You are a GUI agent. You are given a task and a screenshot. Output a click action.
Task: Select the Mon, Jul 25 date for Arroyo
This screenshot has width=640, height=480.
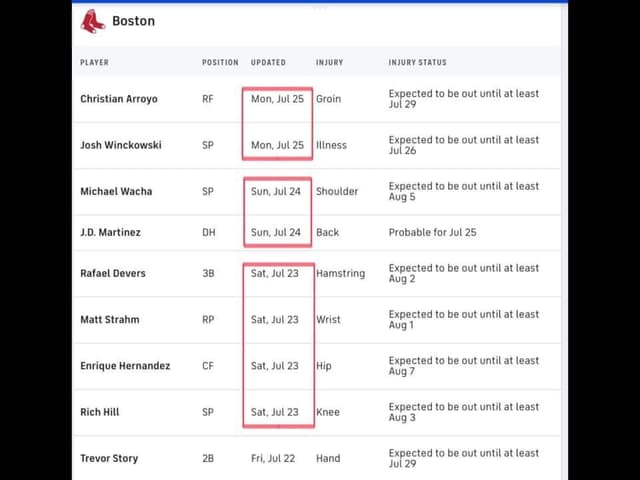click(x=278, y=99)
